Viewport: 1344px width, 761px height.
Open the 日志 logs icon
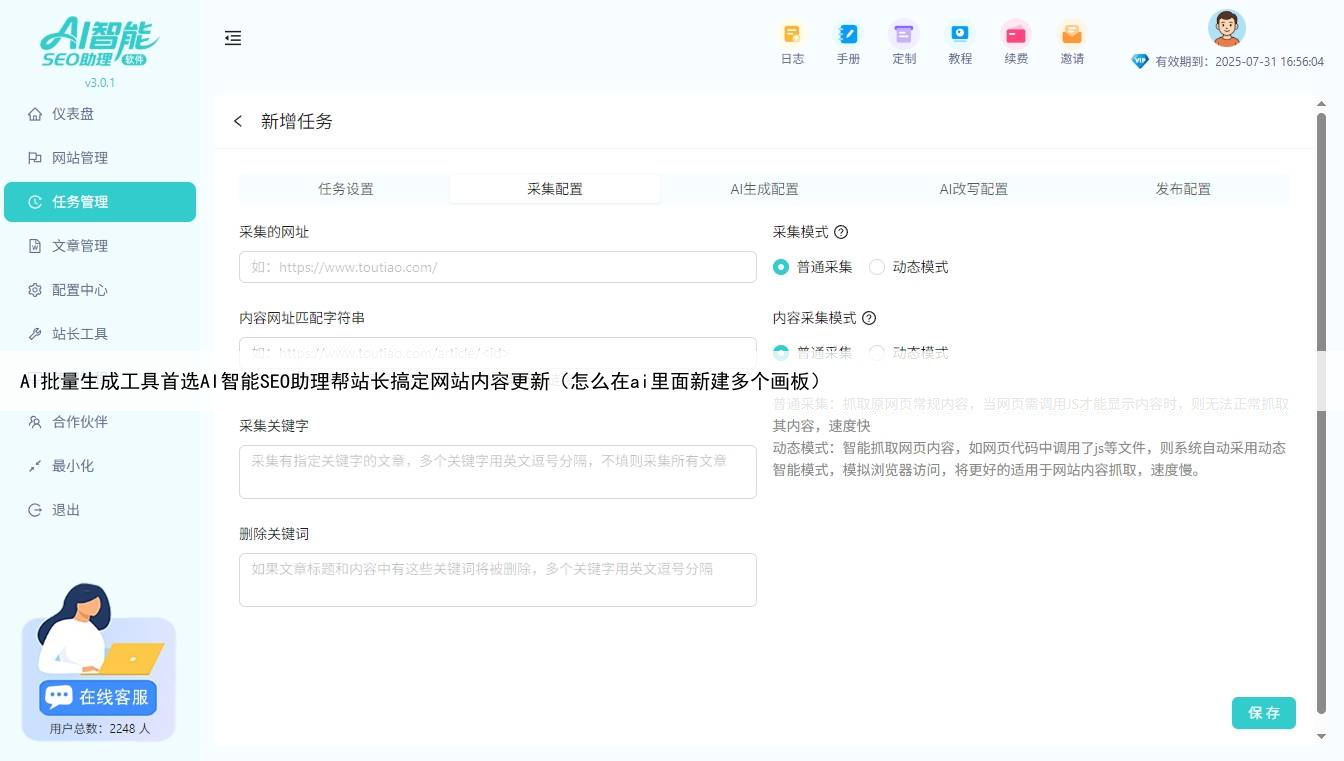(792, 42)
